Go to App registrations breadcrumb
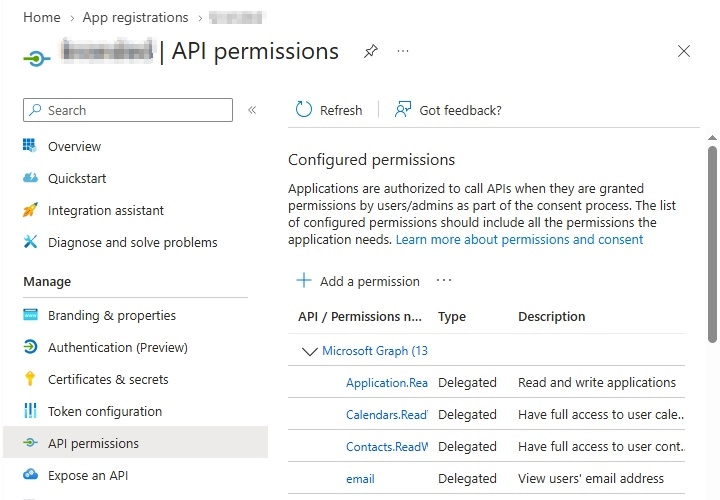Image resolution: width=720 pixels, height=500 pixels. pos(135,17)
